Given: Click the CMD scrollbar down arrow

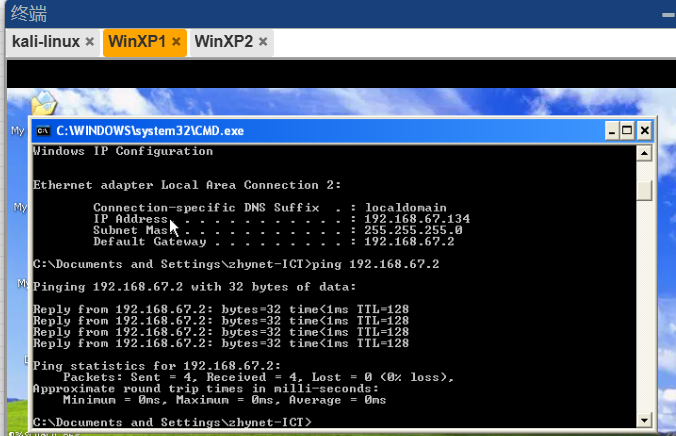Looking at the screenshot, I should pyautogui.click(x=644, y=420).
